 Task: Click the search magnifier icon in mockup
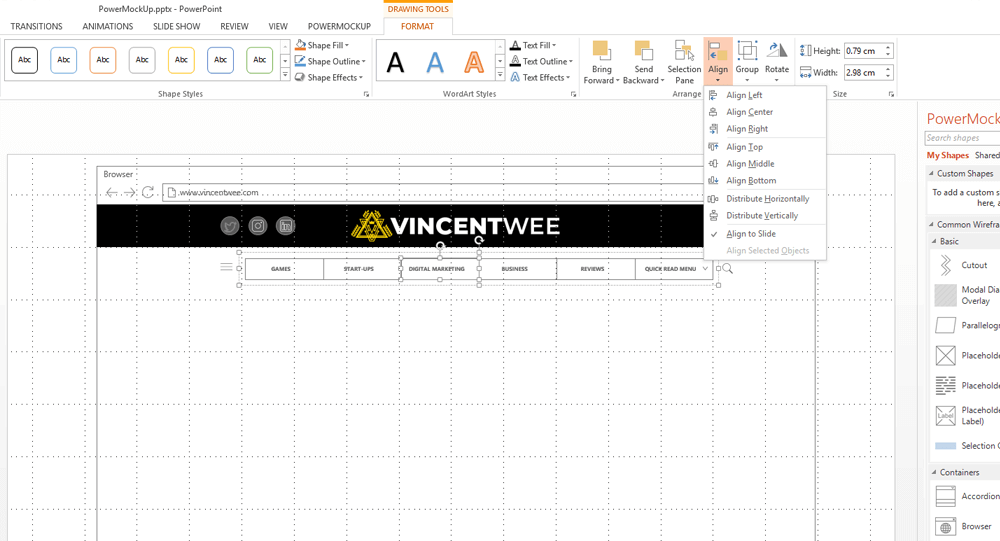pyautogui.click(x=728, y=269)
